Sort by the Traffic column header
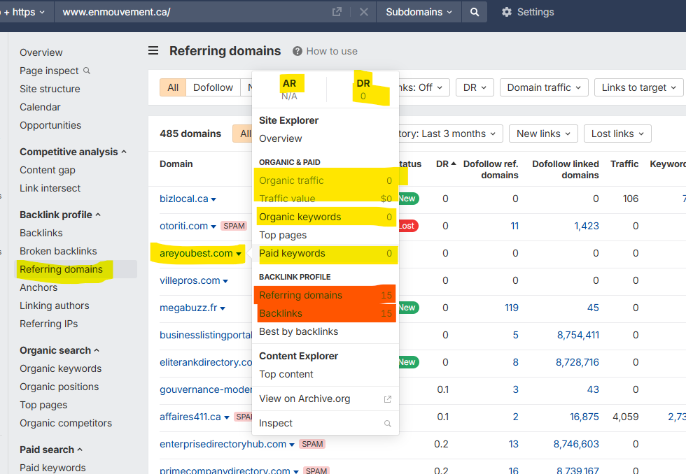Image resolution: width=686 pixels, height=474 pixels. click(x=624, y=164)
